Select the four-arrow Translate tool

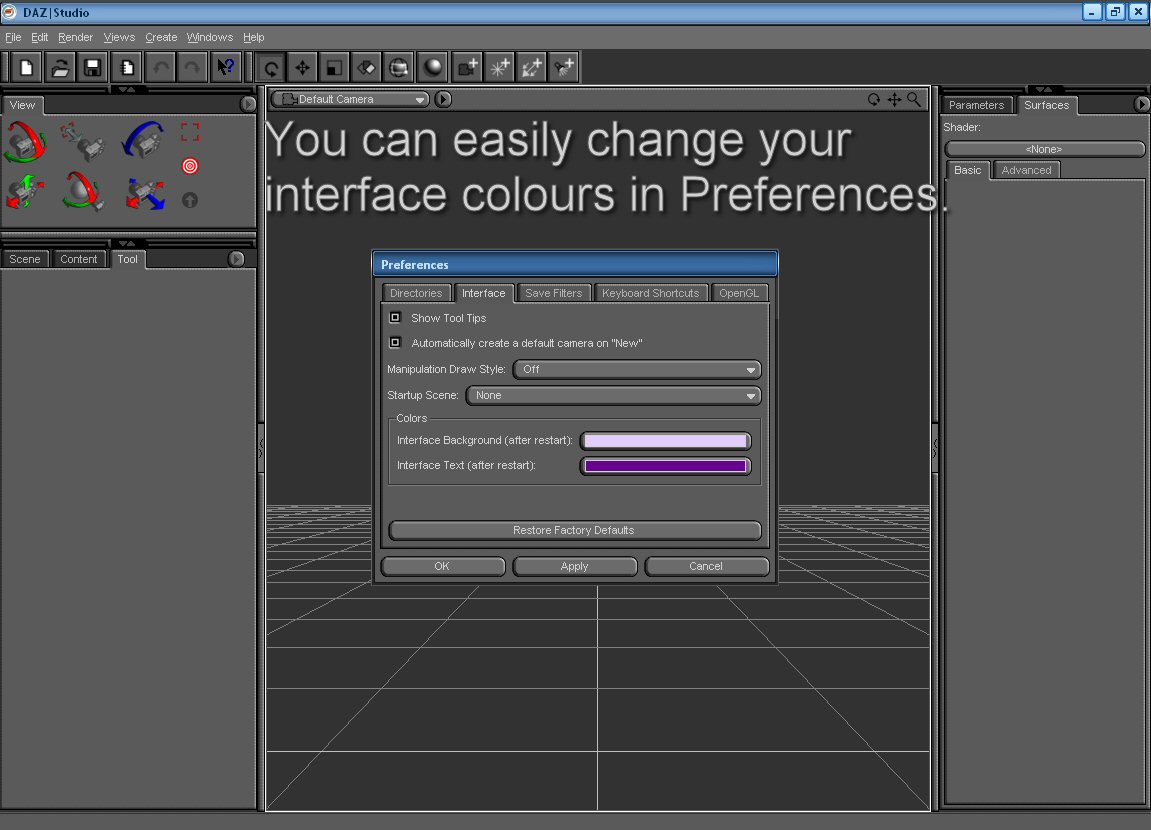tap(302, 68)
